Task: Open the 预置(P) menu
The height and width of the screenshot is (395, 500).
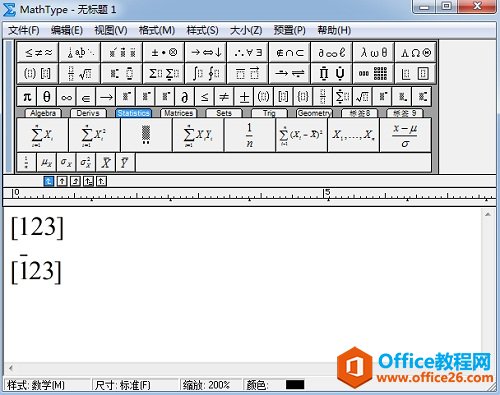Action: 289,30
